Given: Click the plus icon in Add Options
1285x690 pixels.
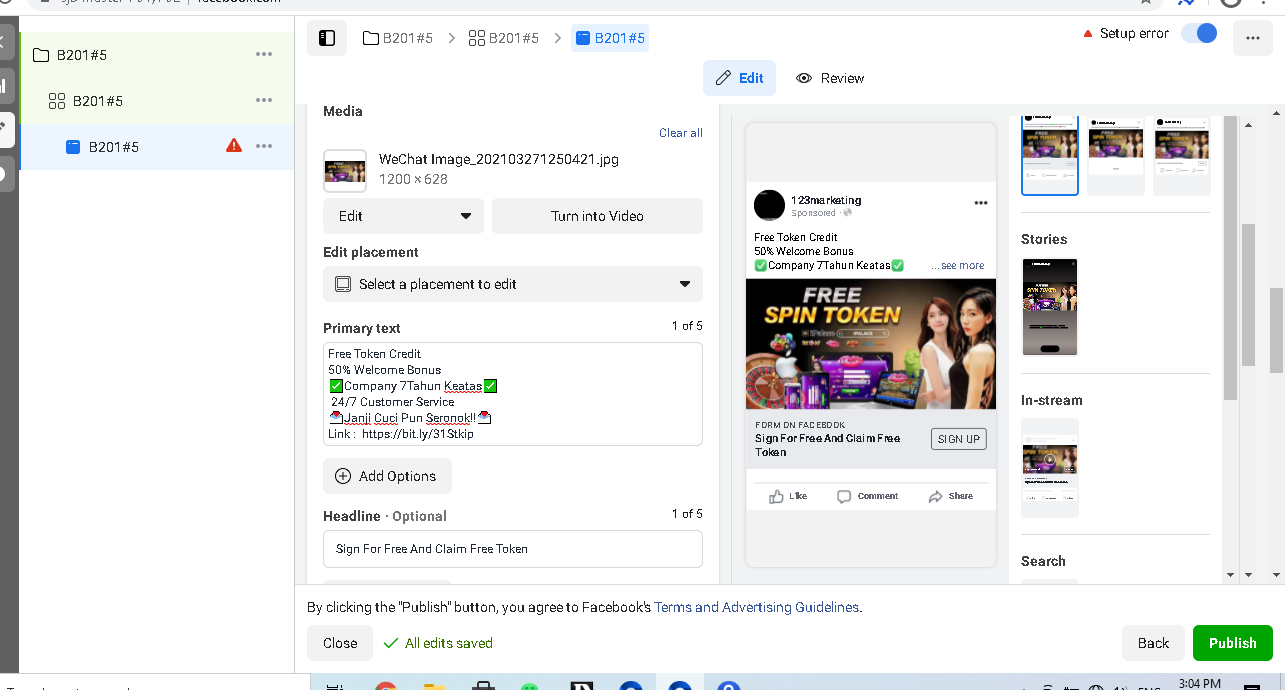Looking at the screenshot, I should (343, 476).
